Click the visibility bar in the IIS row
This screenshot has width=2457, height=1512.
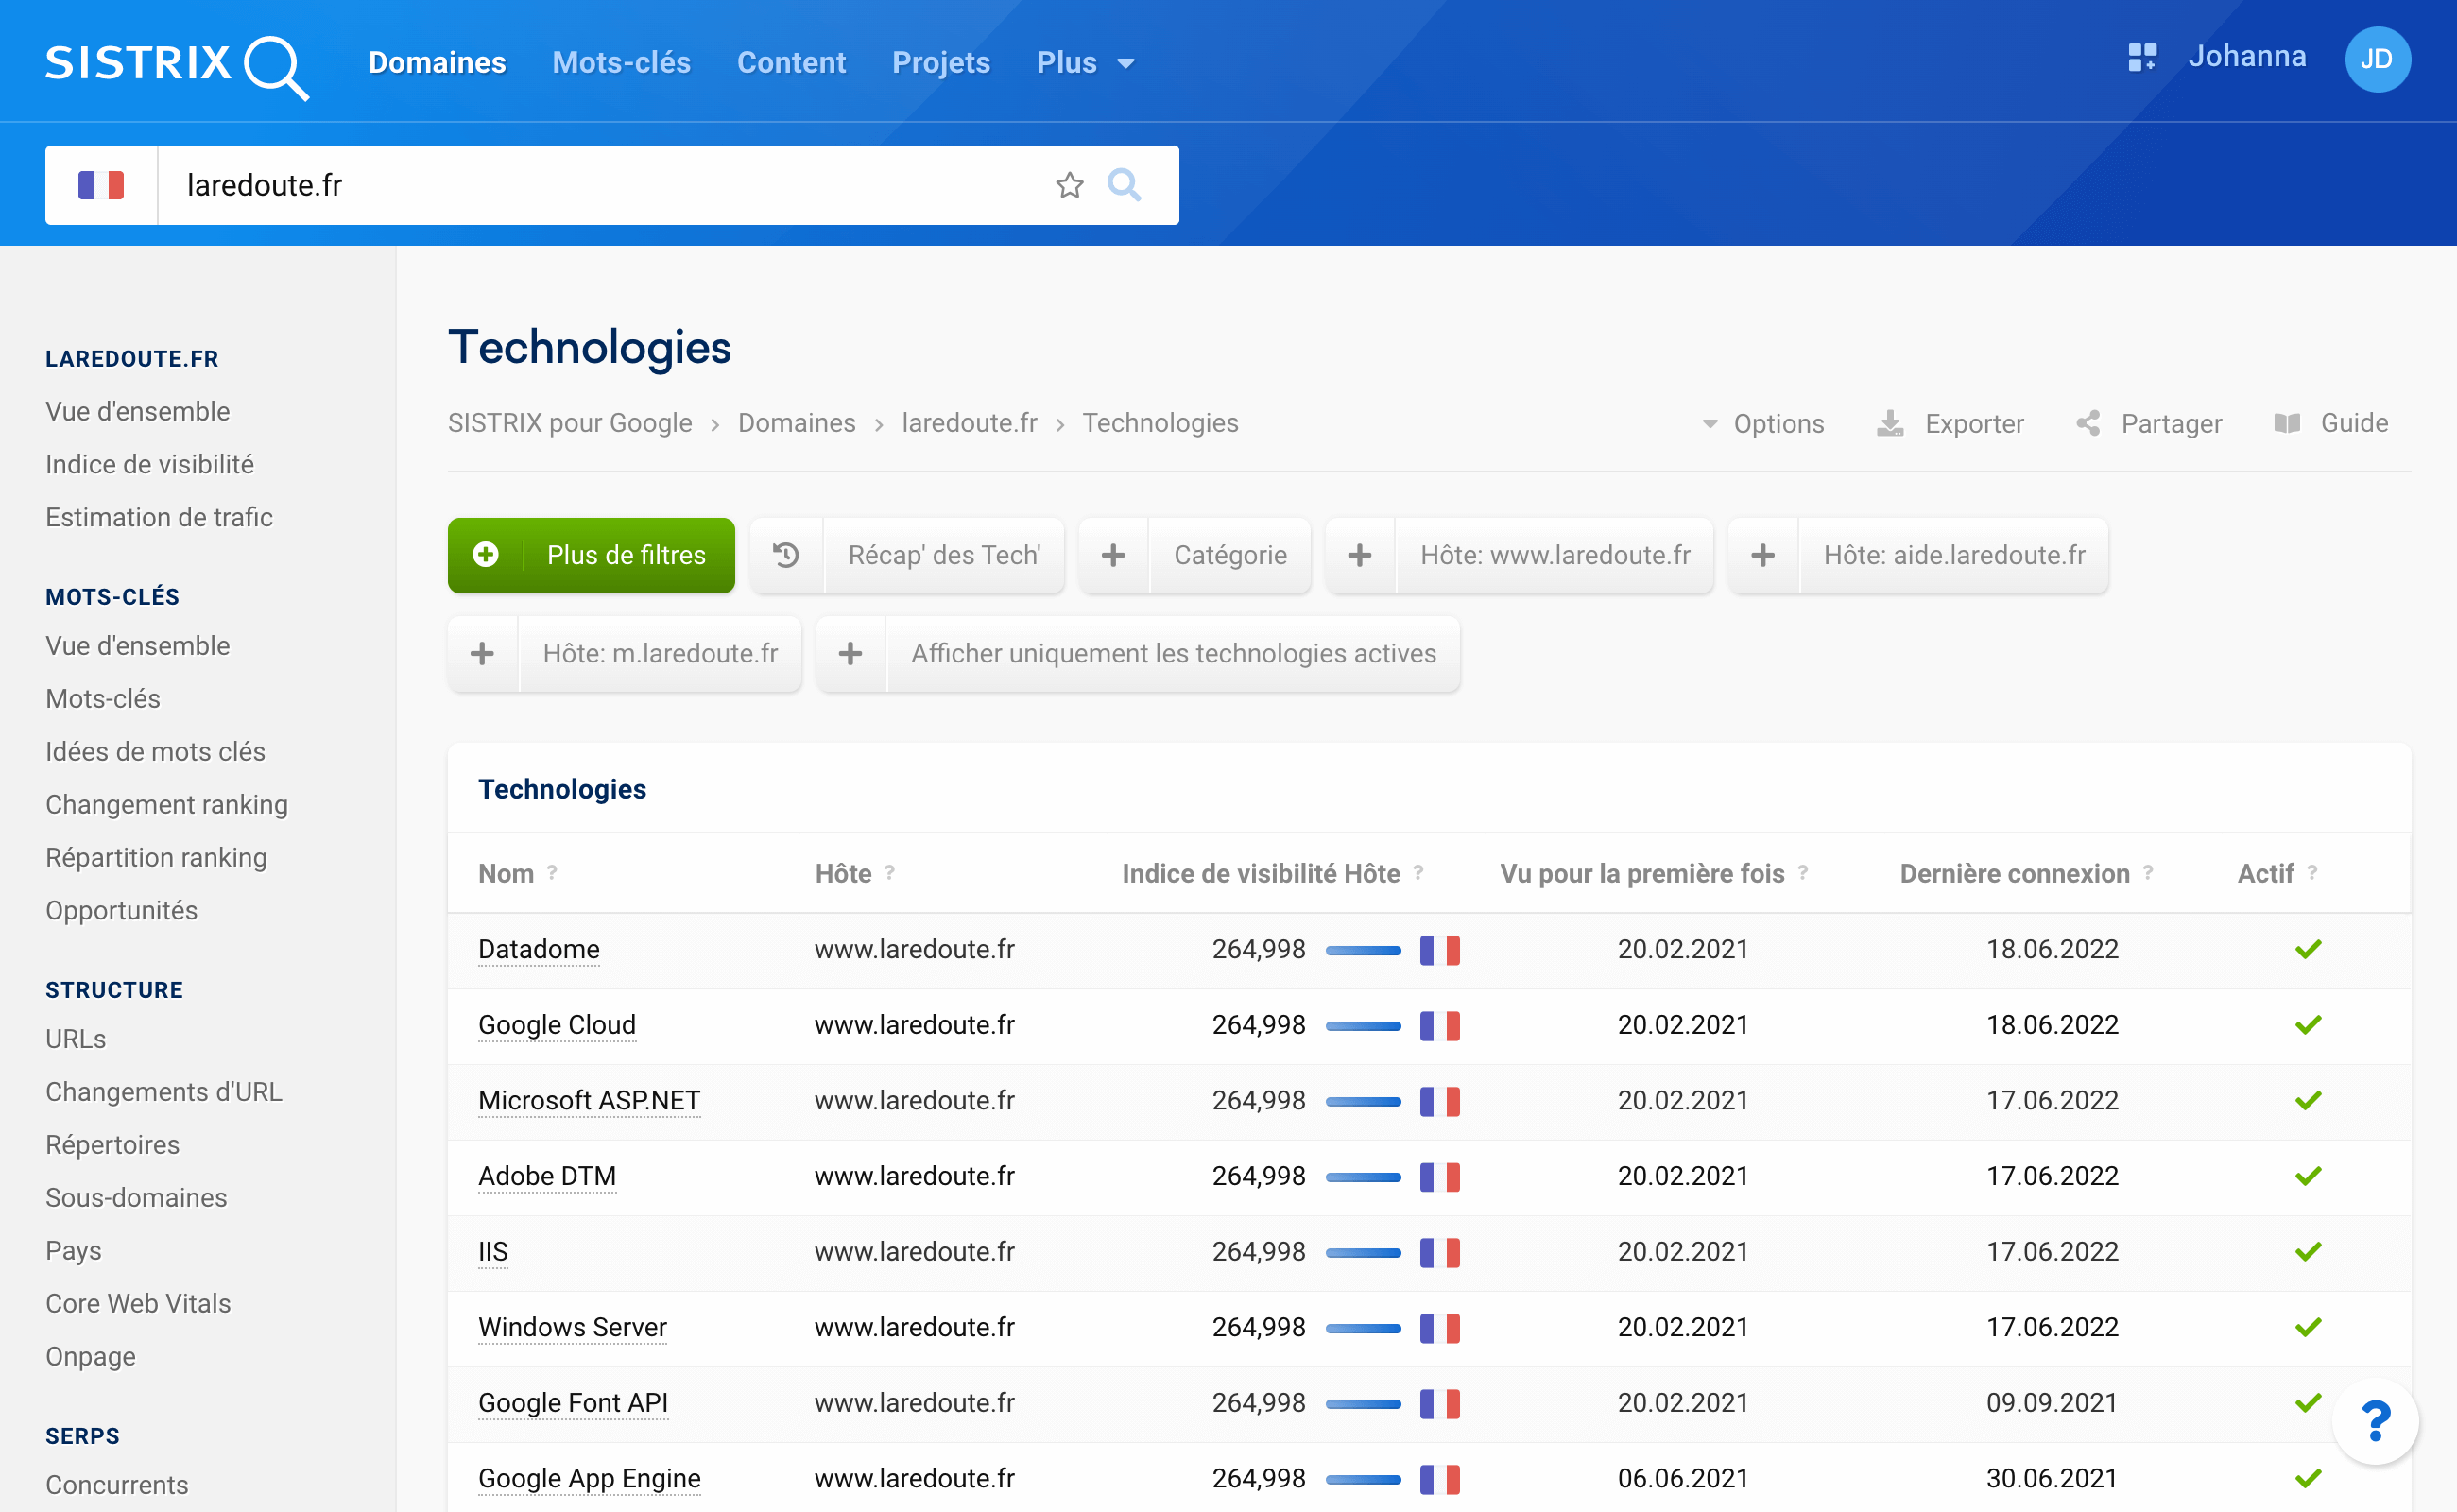point(1363,1252)
